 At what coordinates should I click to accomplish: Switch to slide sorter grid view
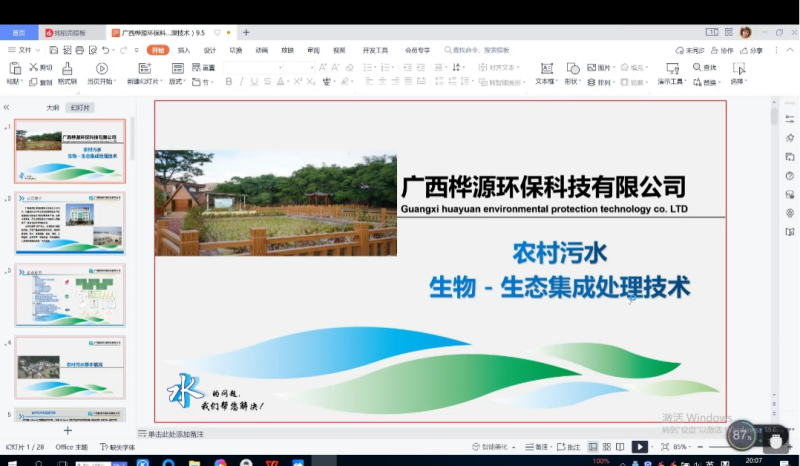point(607,447)
